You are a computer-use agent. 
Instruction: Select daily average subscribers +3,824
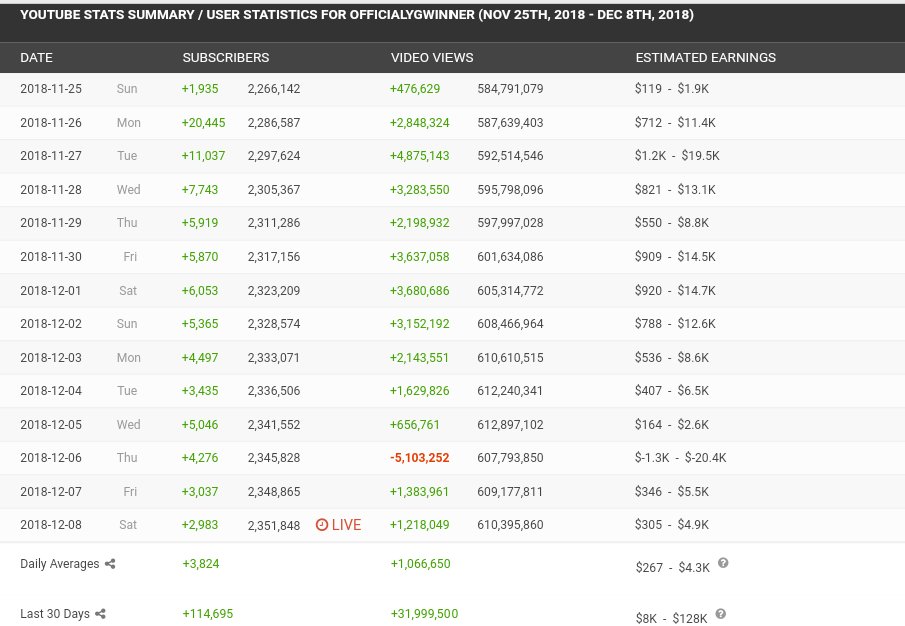[x=201, y=564]
